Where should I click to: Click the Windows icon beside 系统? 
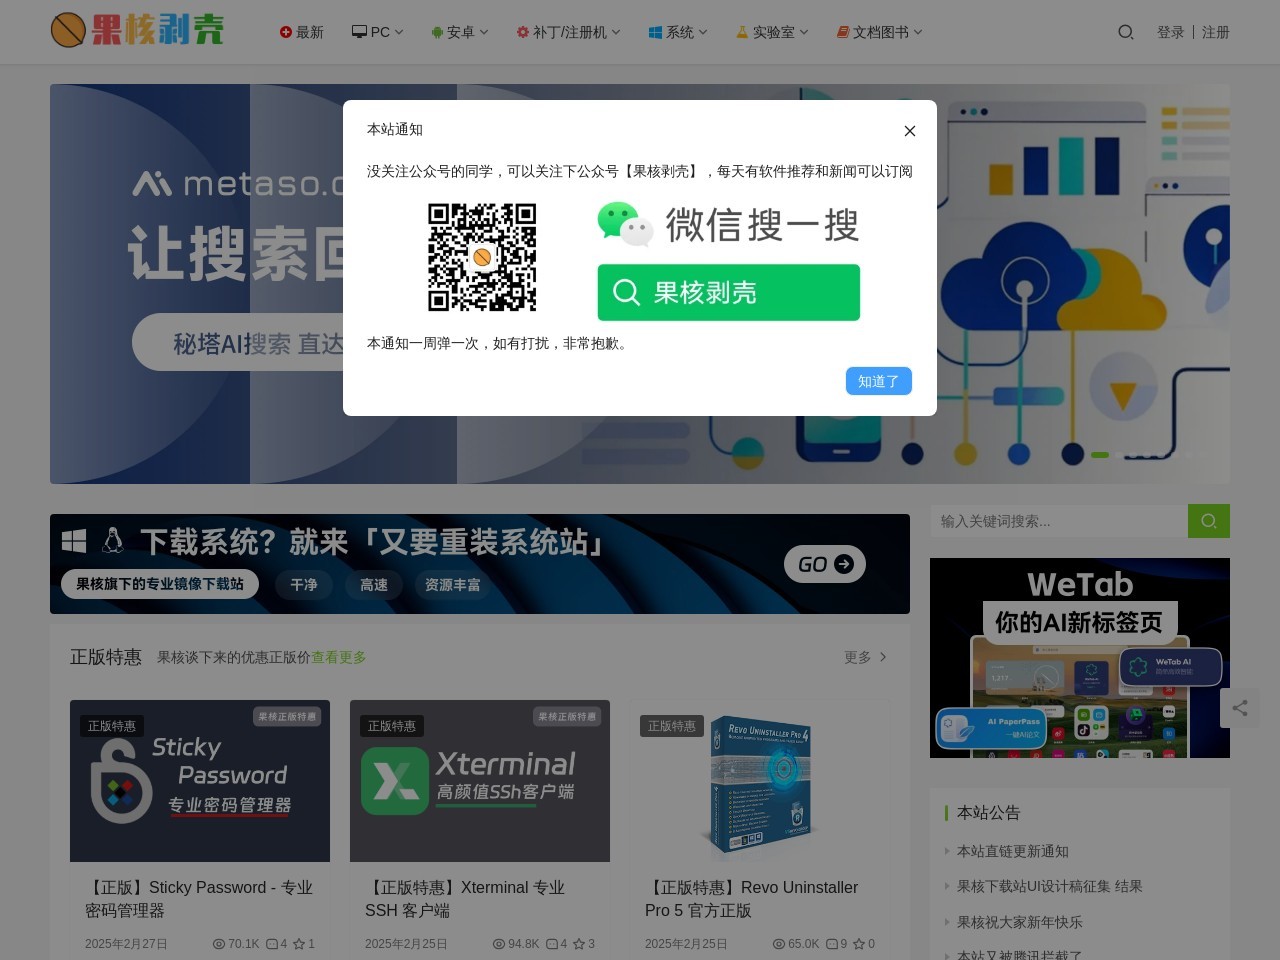[x=655, y=32]
